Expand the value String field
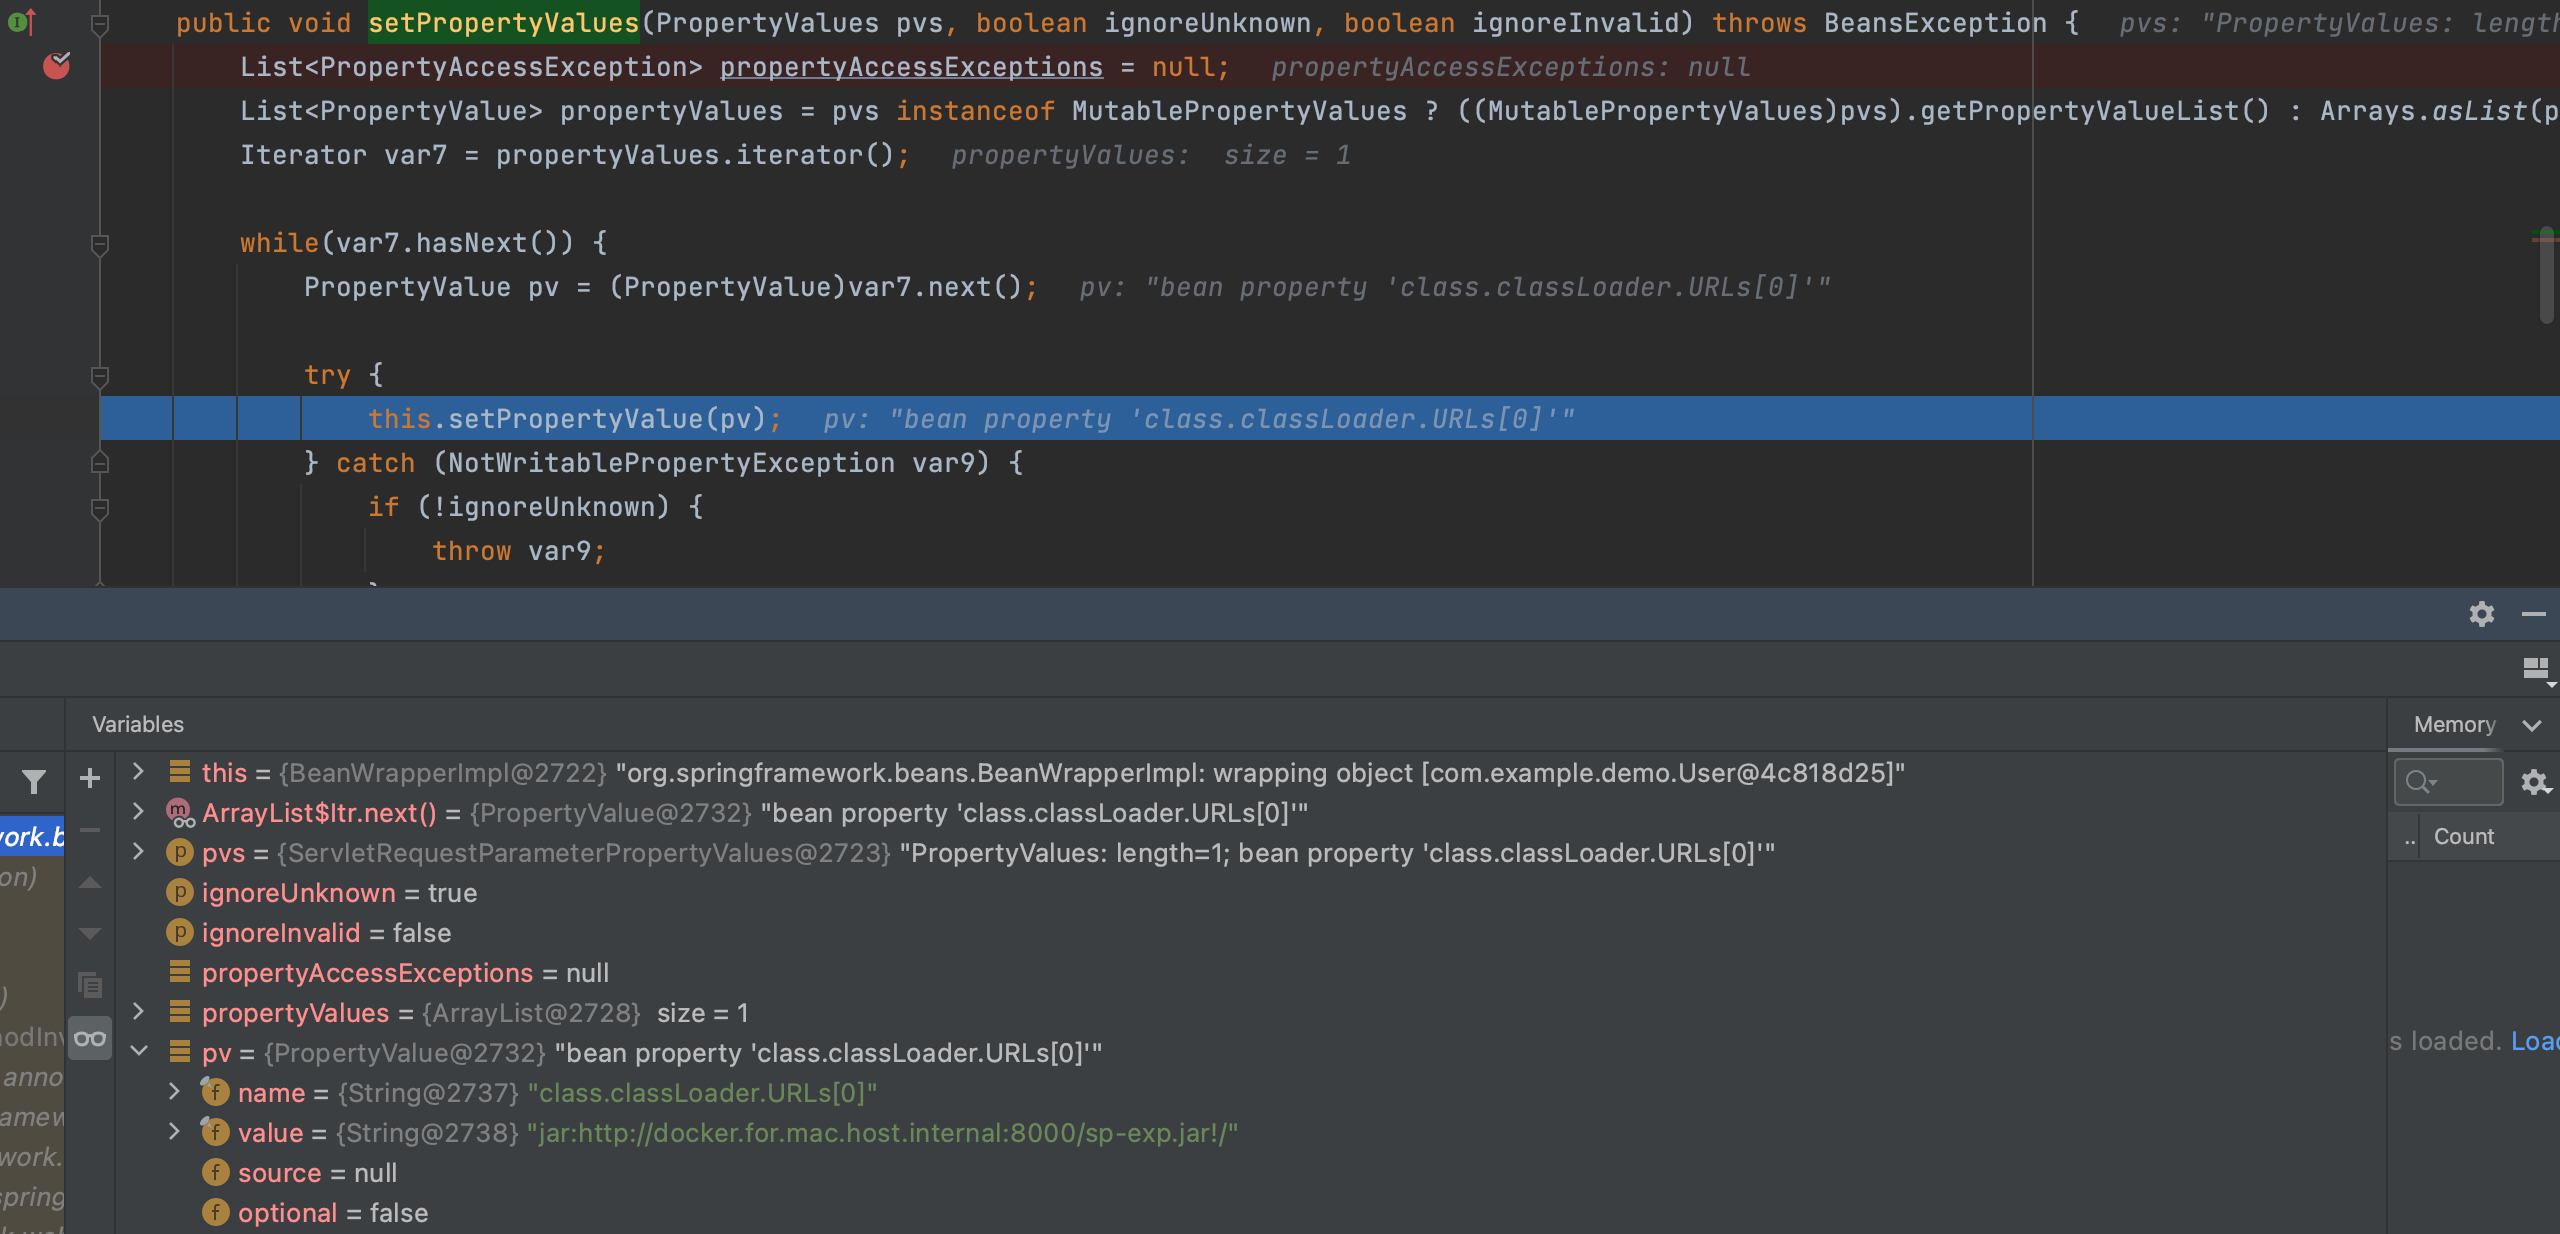2560x1234 pixels. (174, 1131)
